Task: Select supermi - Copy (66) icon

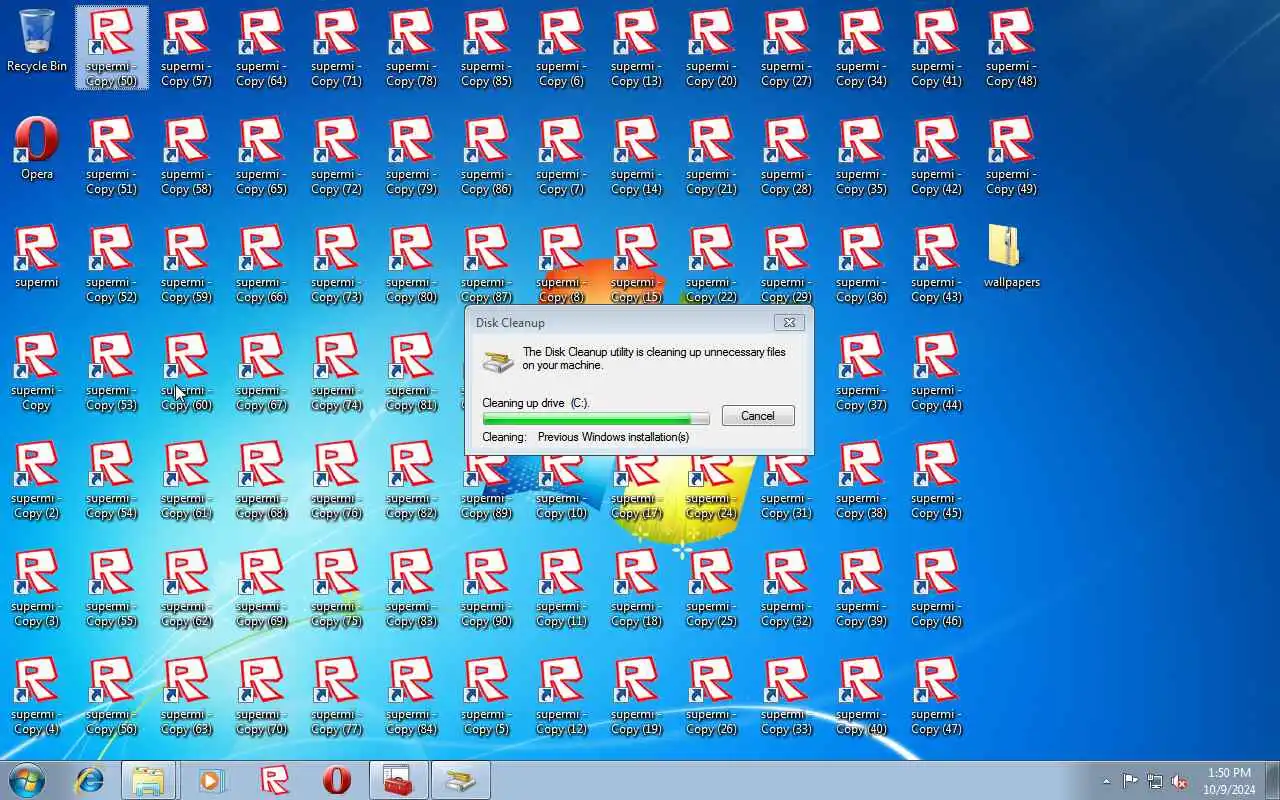Action: point(262,264)
